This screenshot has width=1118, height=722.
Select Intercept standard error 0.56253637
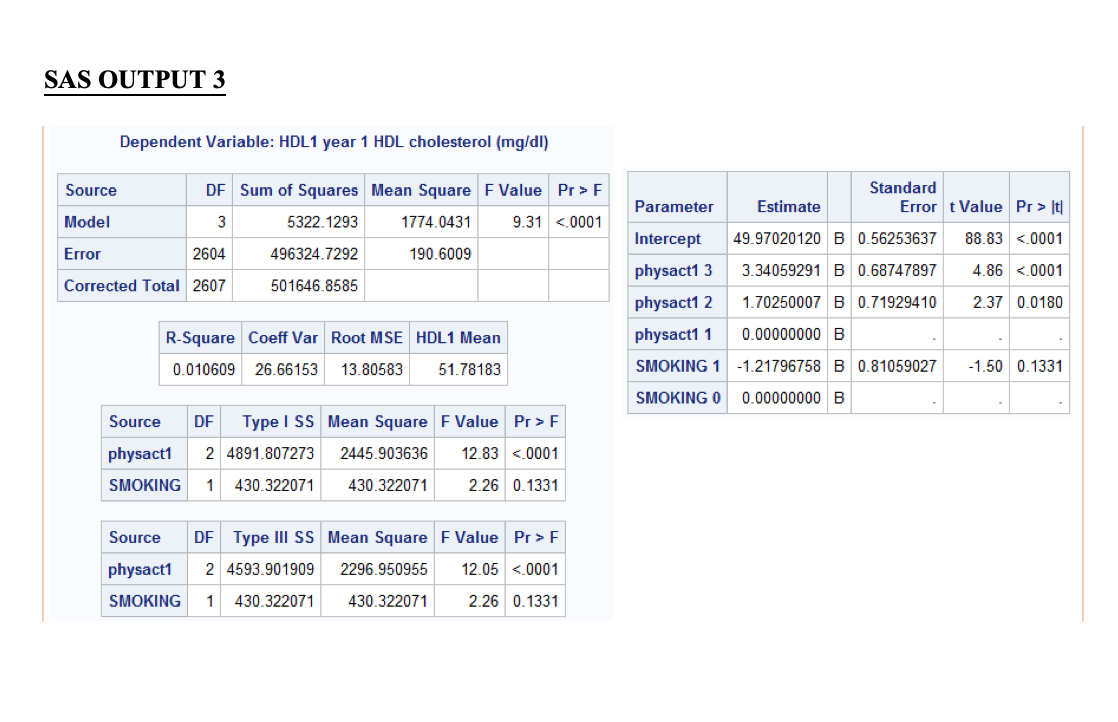pos(897,239)
